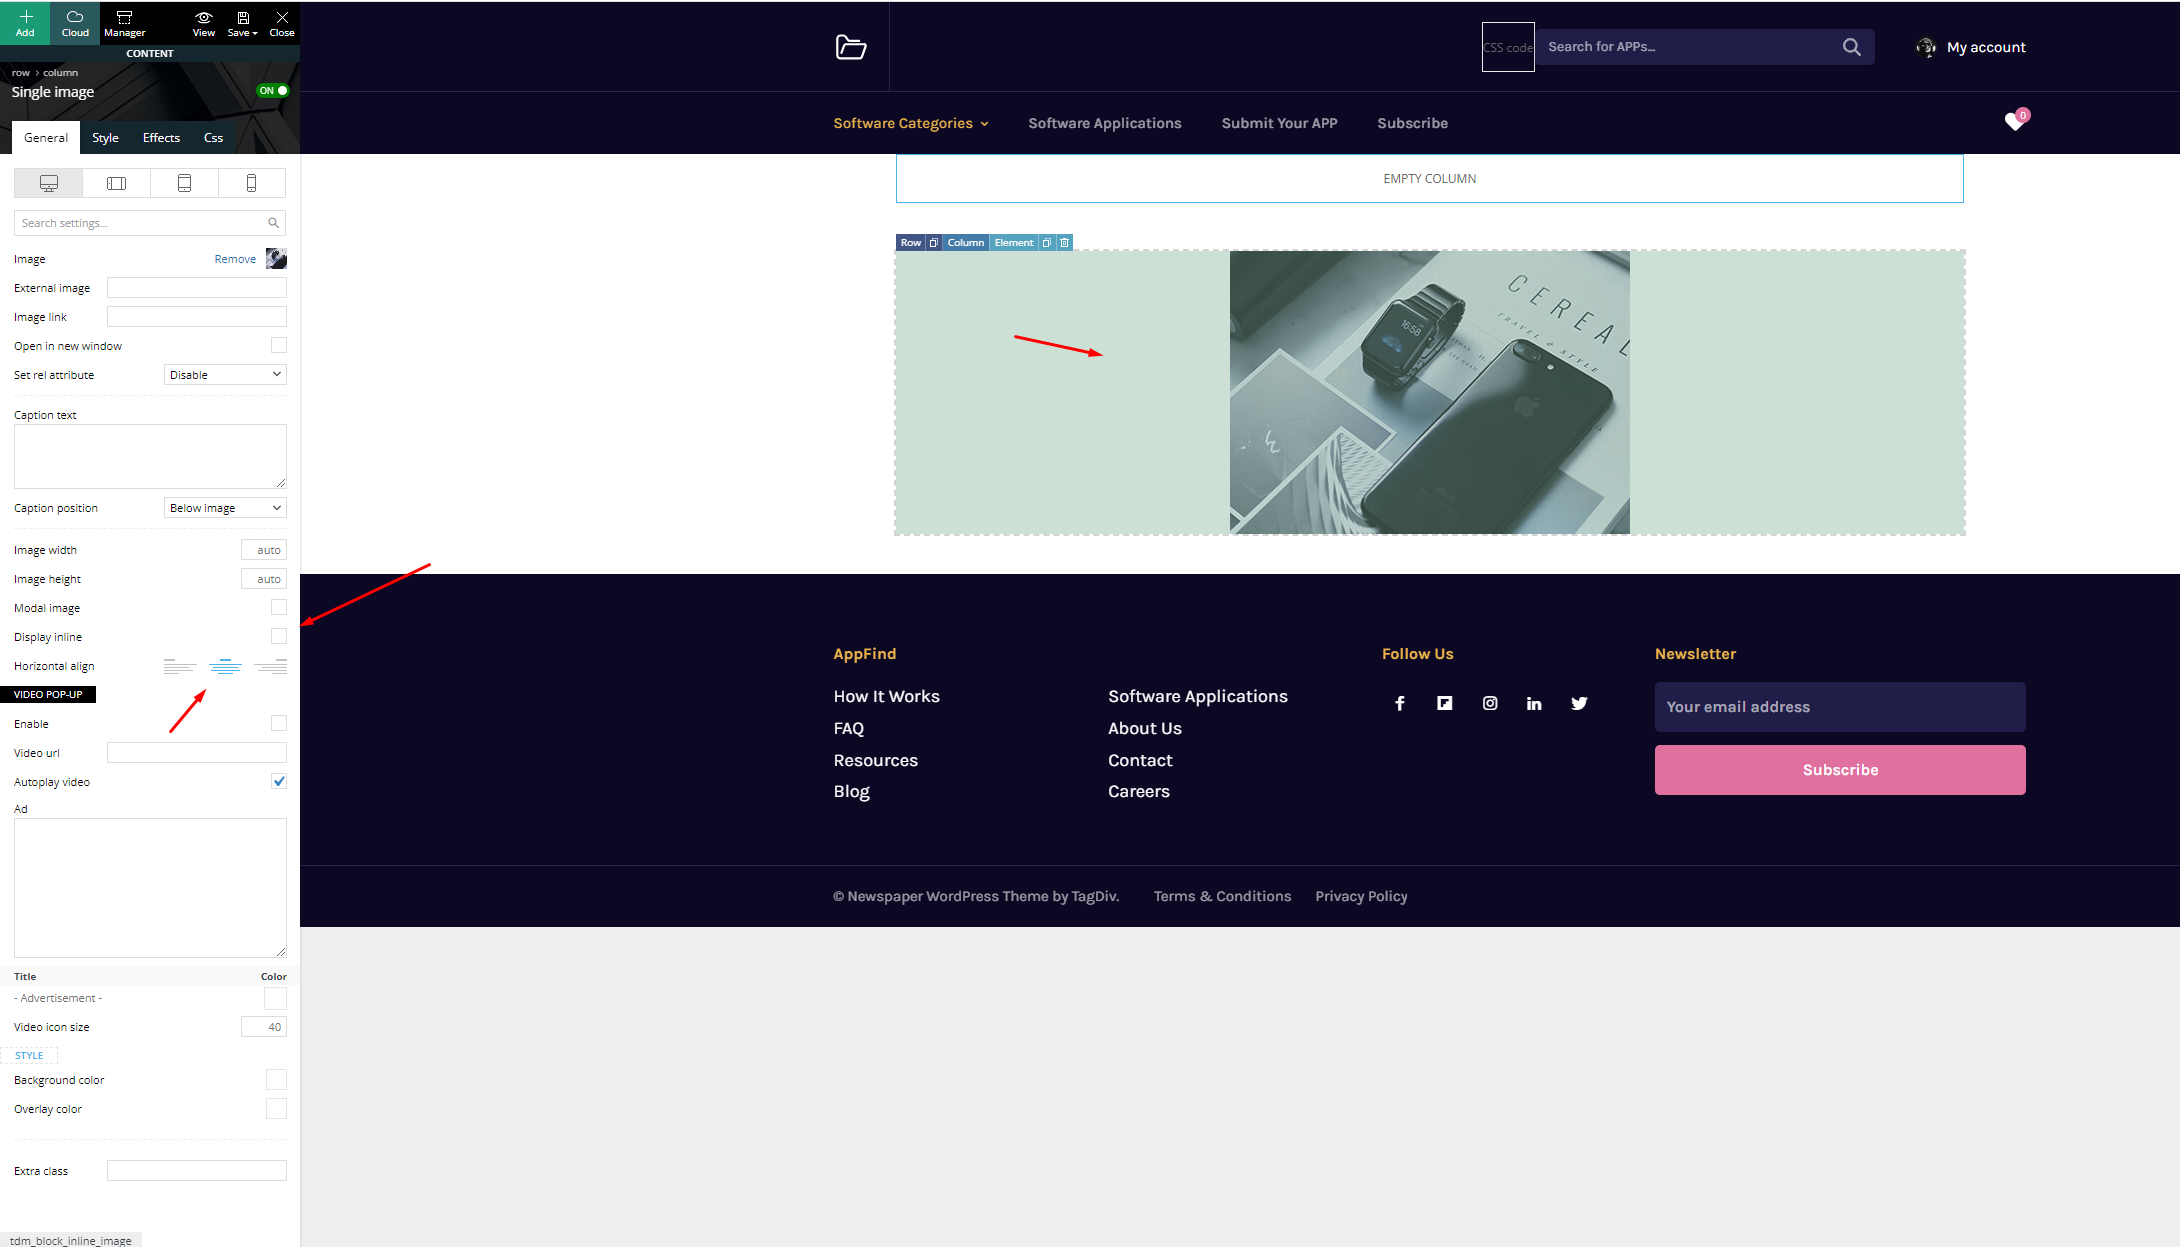Screen dimensions: 2180x1247
Task: Click the Video url field
Action: (196, 753)
